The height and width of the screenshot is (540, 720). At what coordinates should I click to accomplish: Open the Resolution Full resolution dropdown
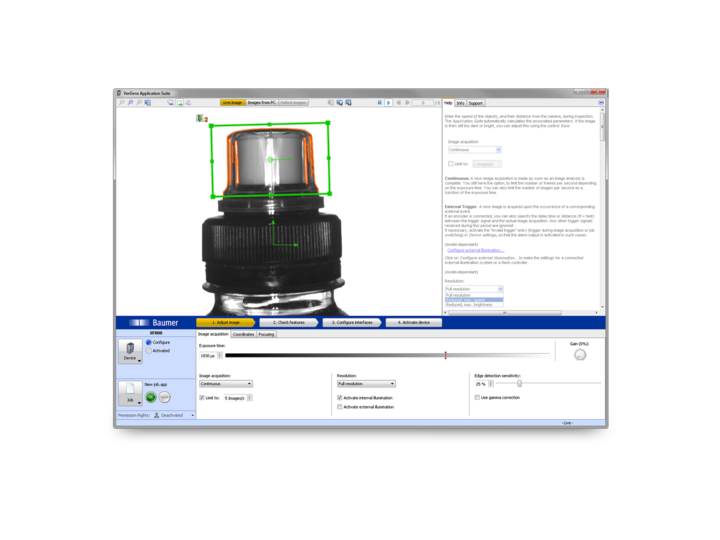point(365,383)
